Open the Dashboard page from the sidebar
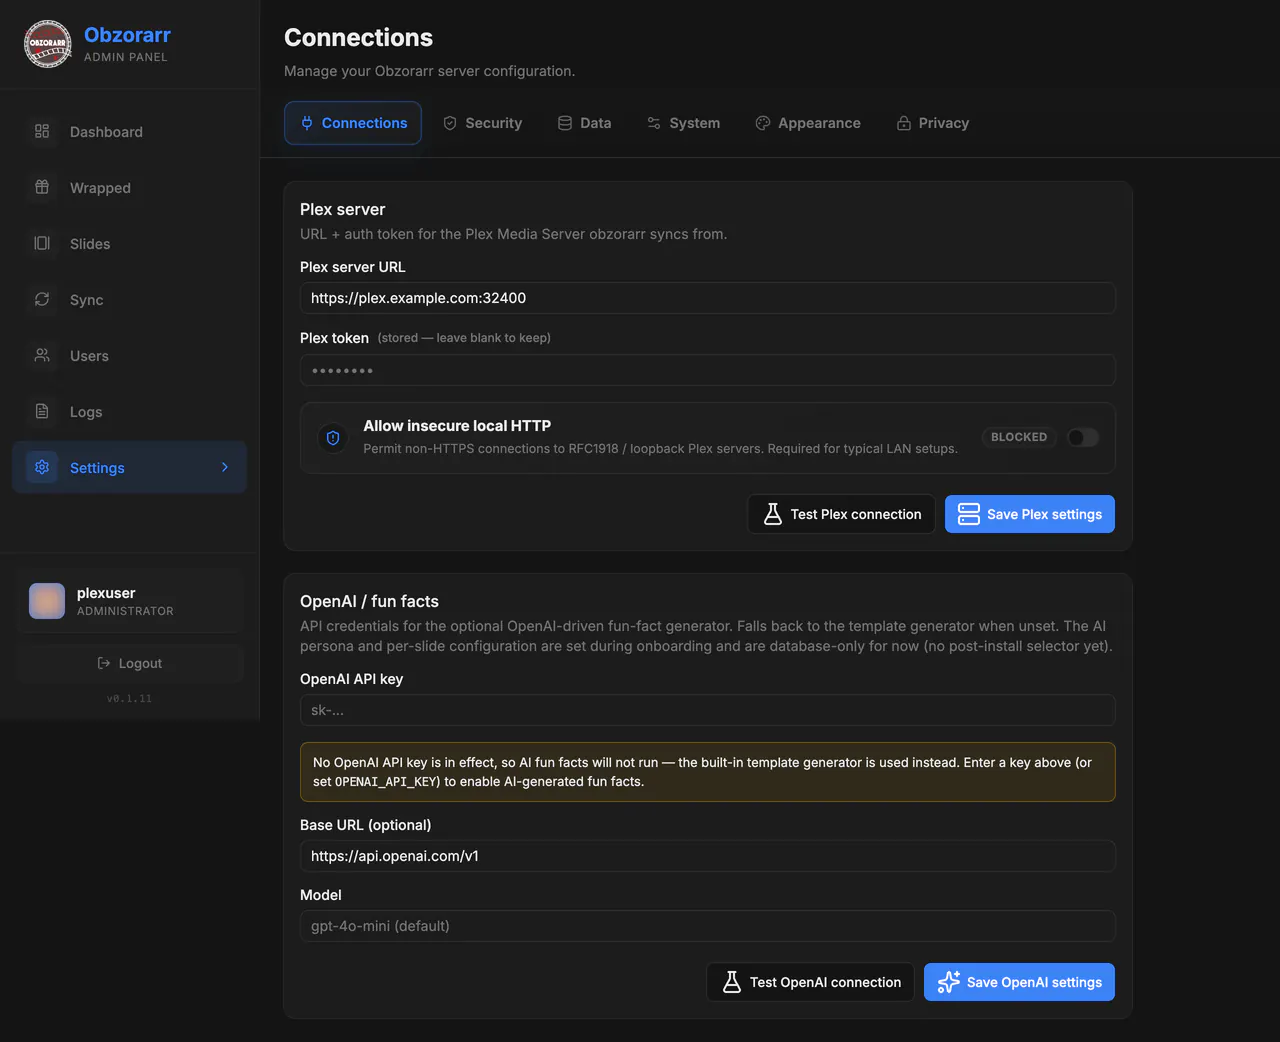Viewport: 1280px width, 1042px height. 129,131
